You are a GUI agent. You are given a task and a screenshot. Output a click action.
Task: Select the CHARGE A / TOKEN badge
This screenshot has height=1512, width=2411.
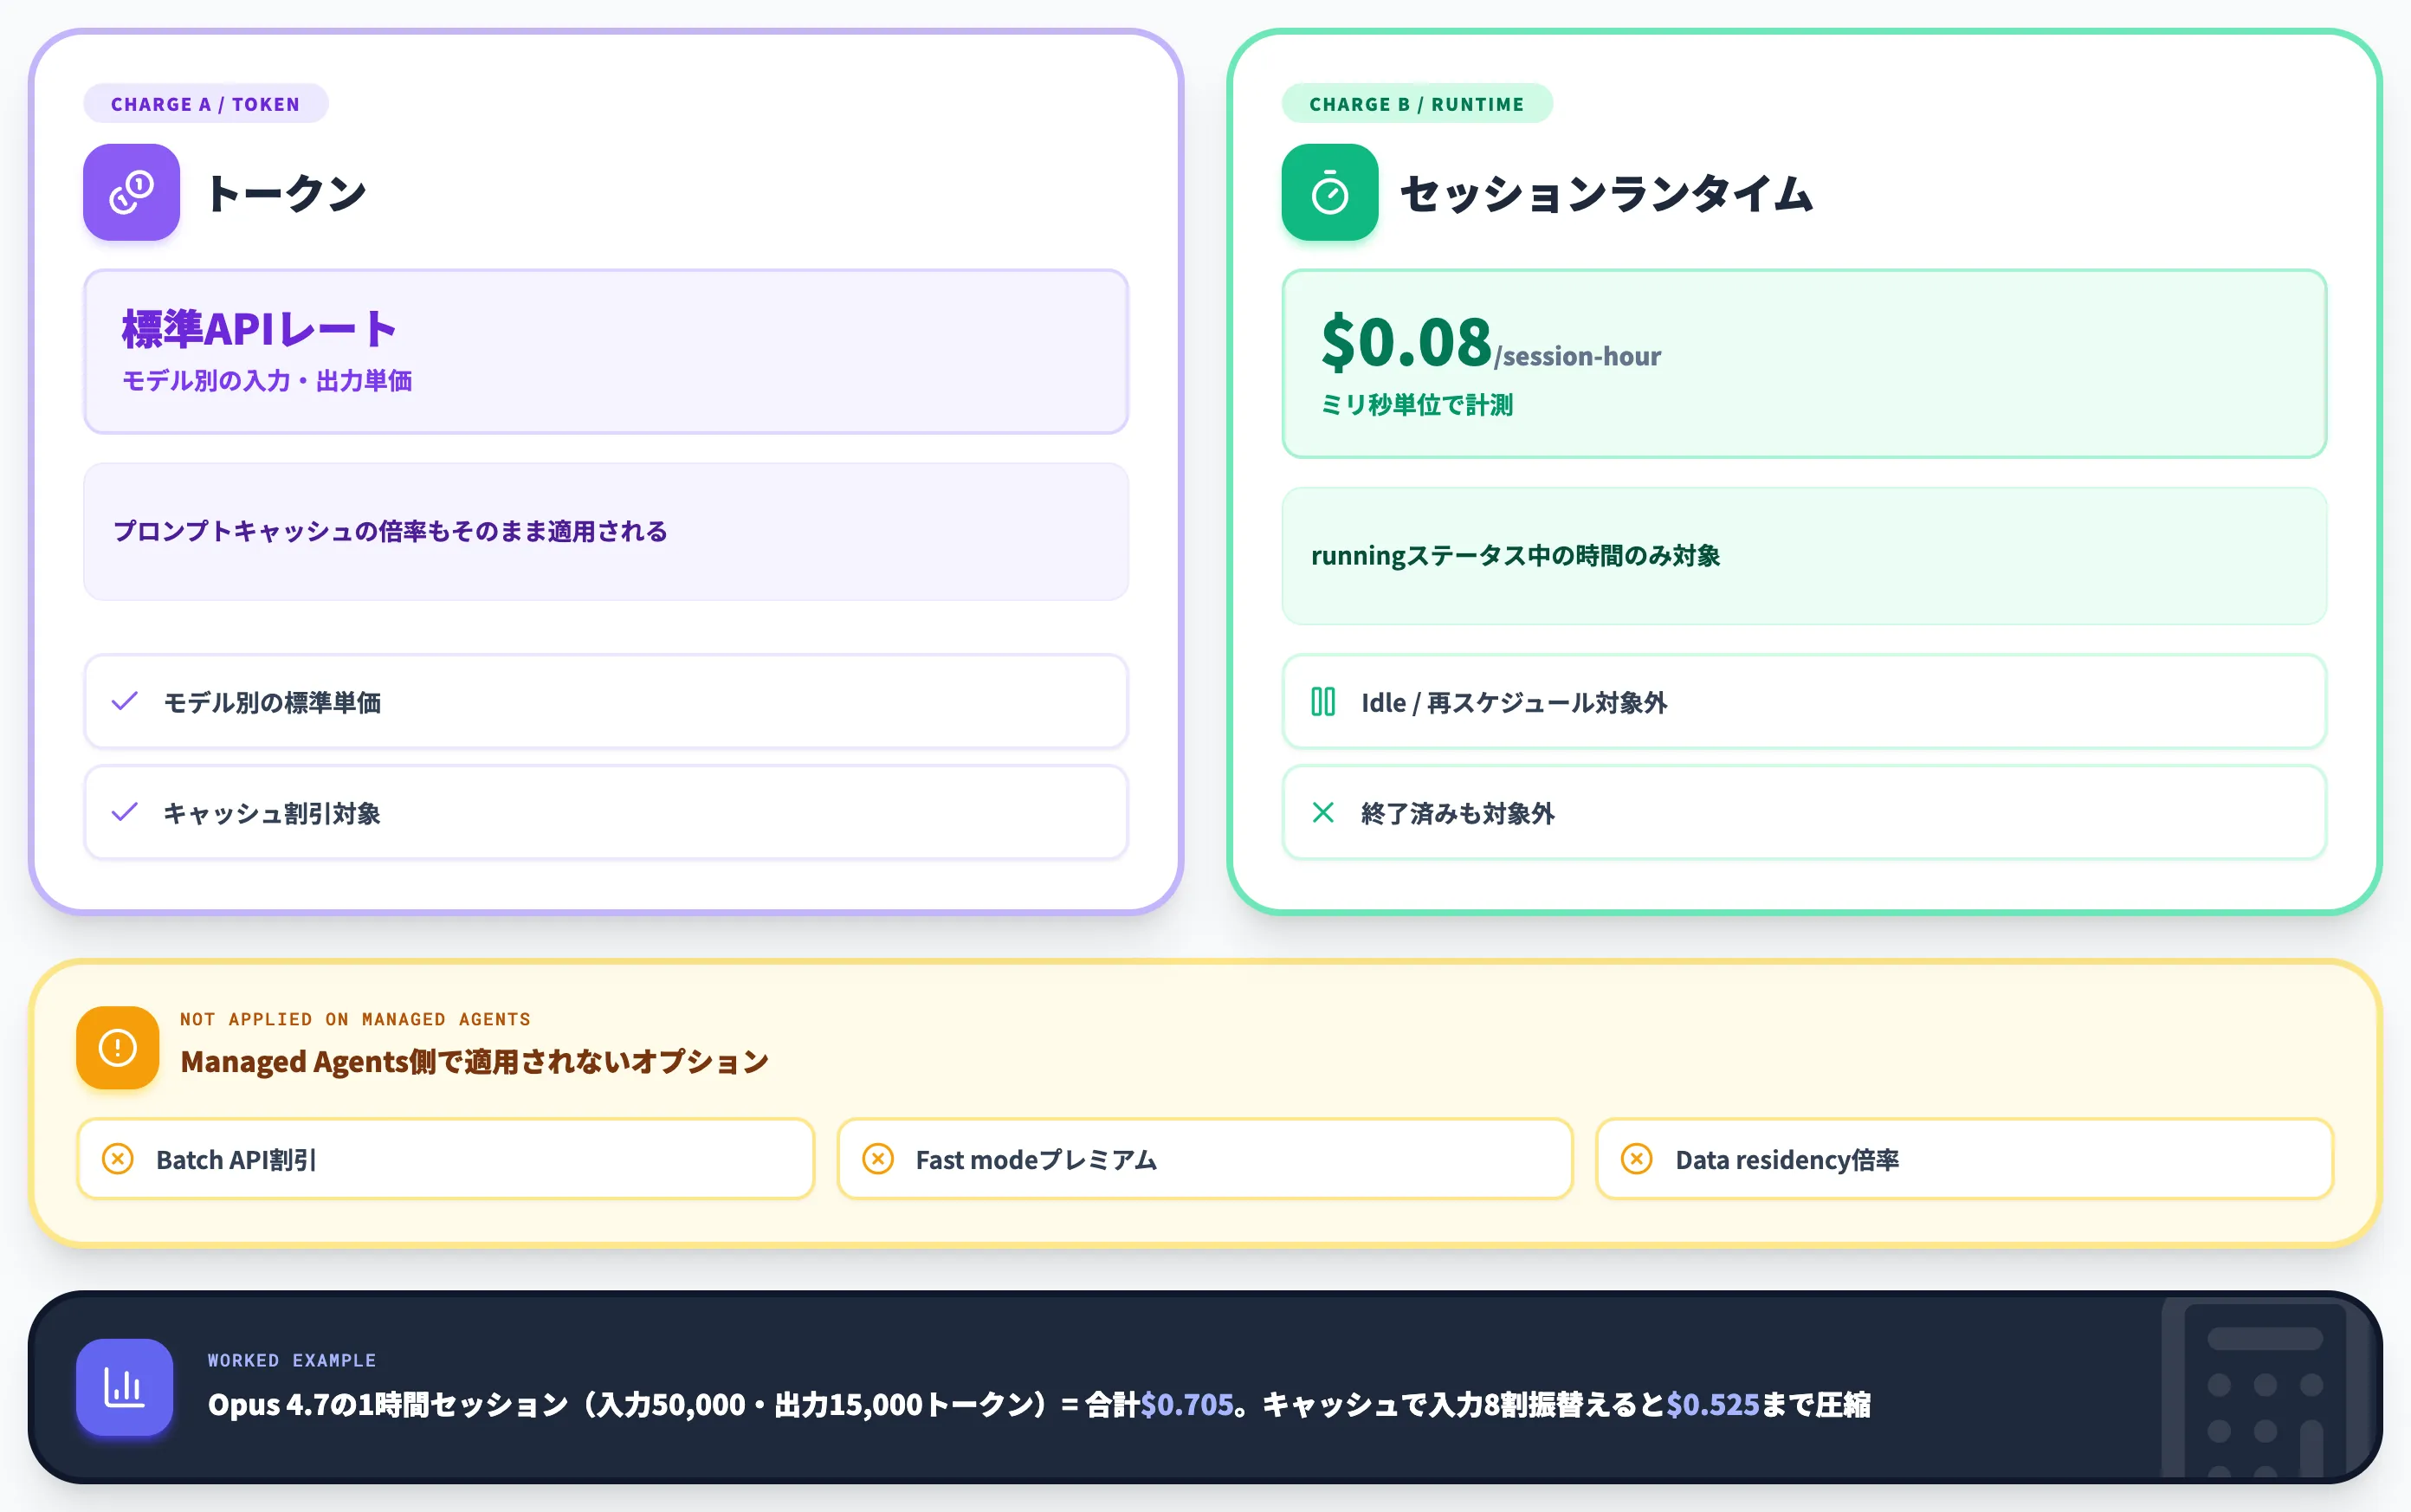tap(206, 104)
